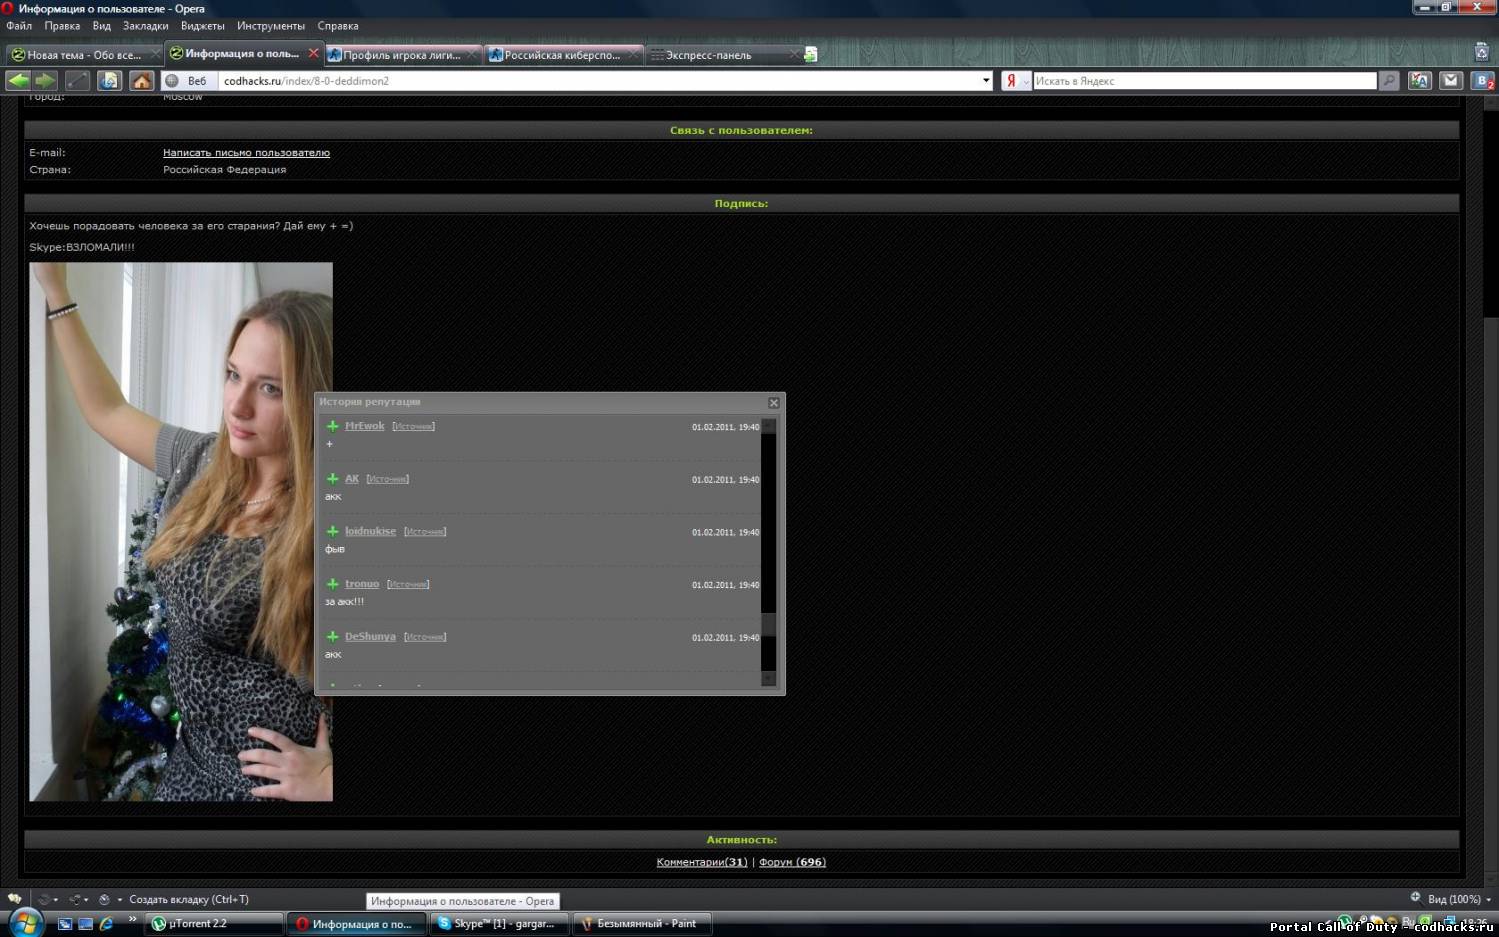Open the Opera Unite status bar icon
This screenshot has height=937, width=1499.
coord(74,899)
